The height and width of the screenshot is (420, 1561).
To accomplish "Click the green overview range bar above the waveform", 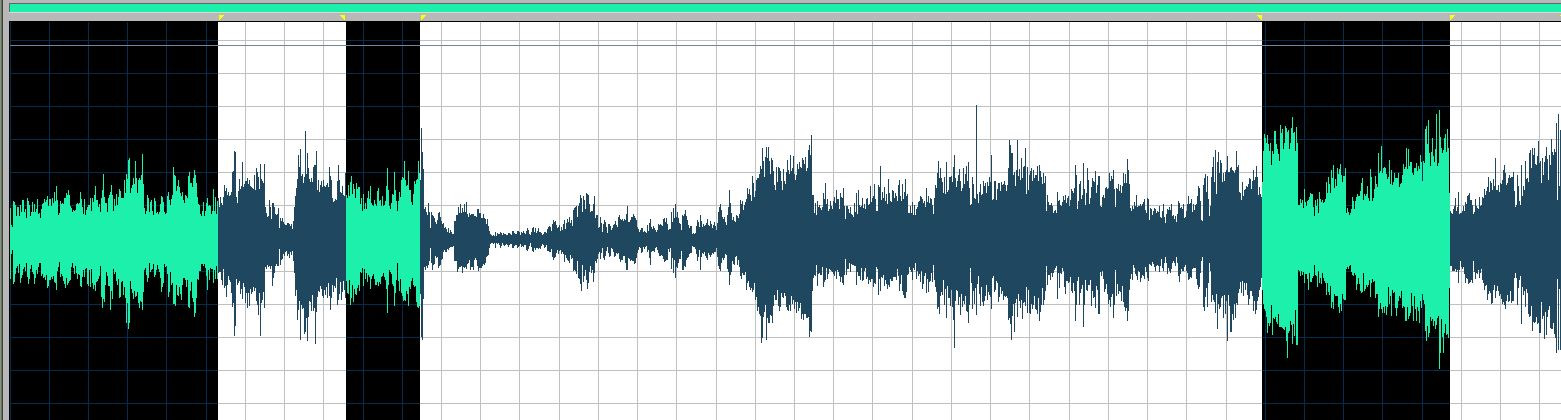I will click(x=785, y=7).
